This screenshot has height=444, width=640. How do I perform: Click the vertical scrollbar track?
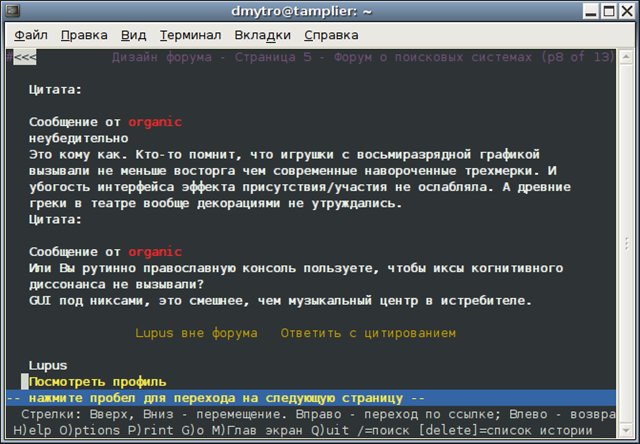(x=626, y=244)
